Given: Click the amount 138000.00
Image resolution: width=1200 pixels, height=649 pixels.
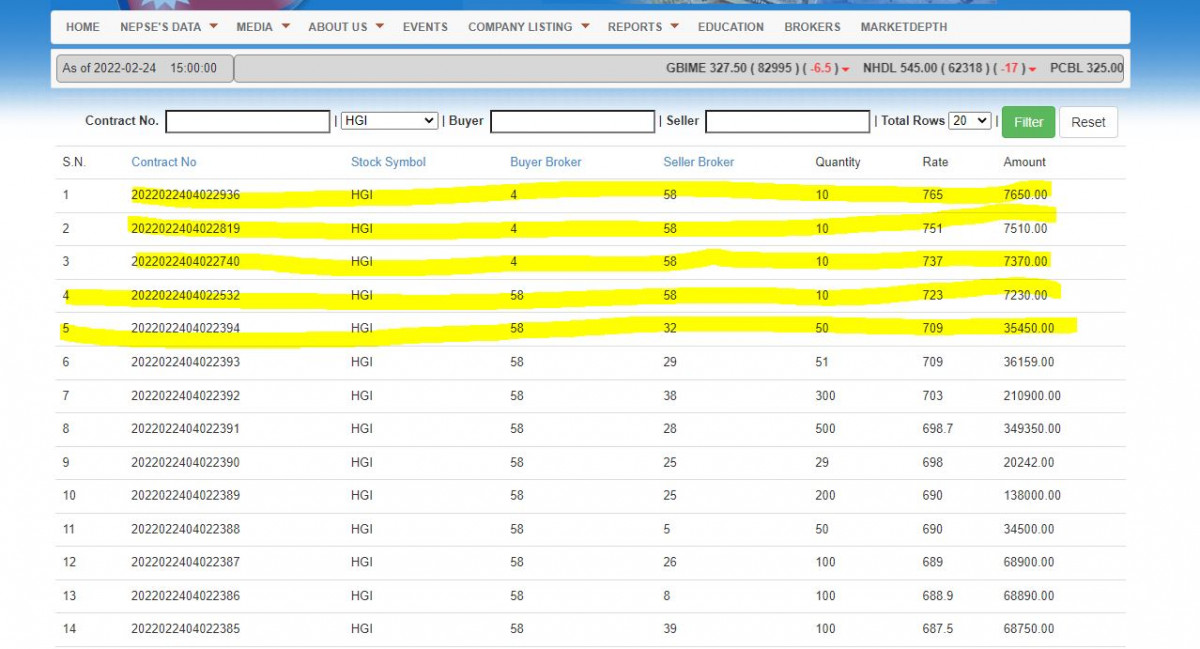Looking at the screenshot, I should pos(1032,495).
